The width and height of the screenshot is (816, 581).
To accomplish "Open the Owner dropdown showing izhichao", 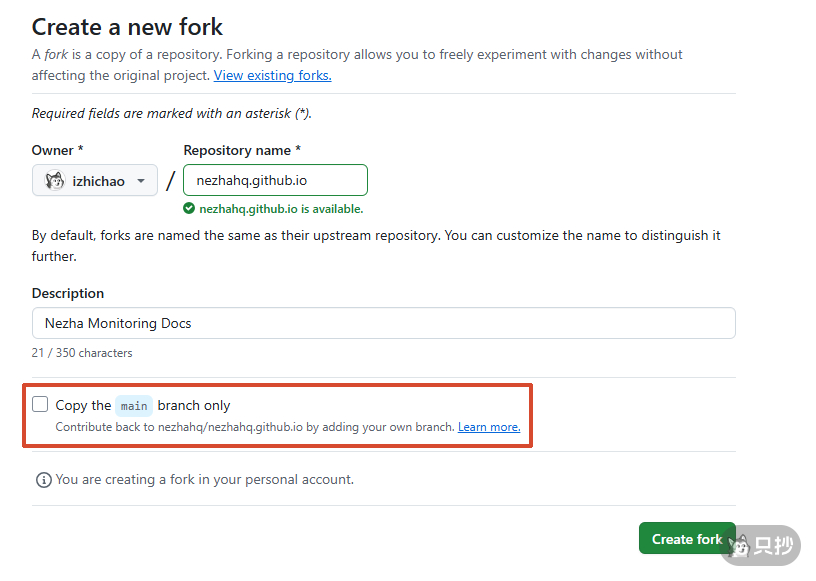I will click(95, 181).
